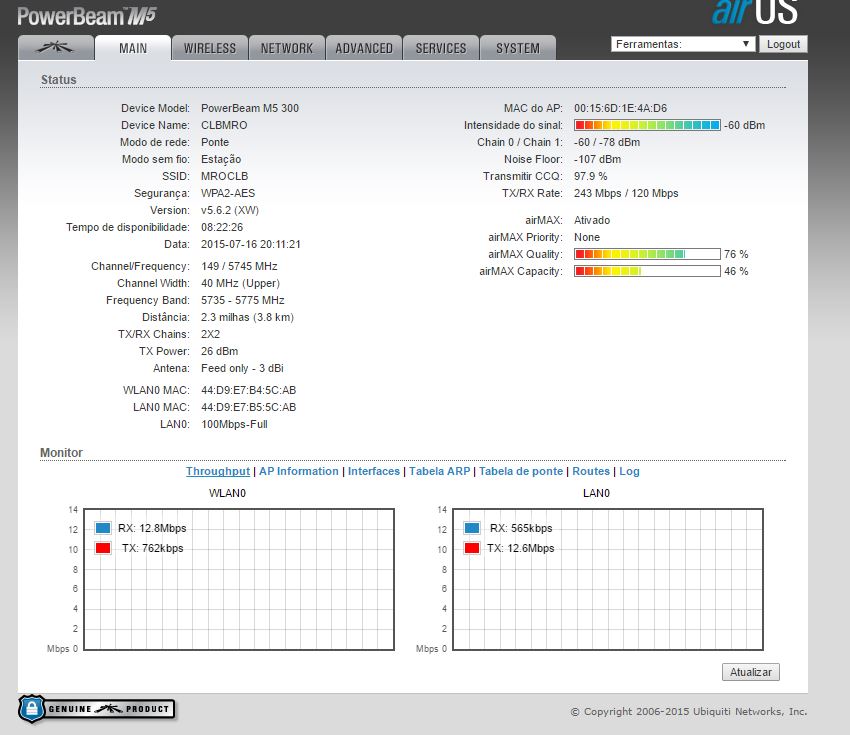Select WLAN0 MAC 44:D9:E7:B4:5C:AB
Viewport: 850px width, 735px height.
(x=249, y=390)
